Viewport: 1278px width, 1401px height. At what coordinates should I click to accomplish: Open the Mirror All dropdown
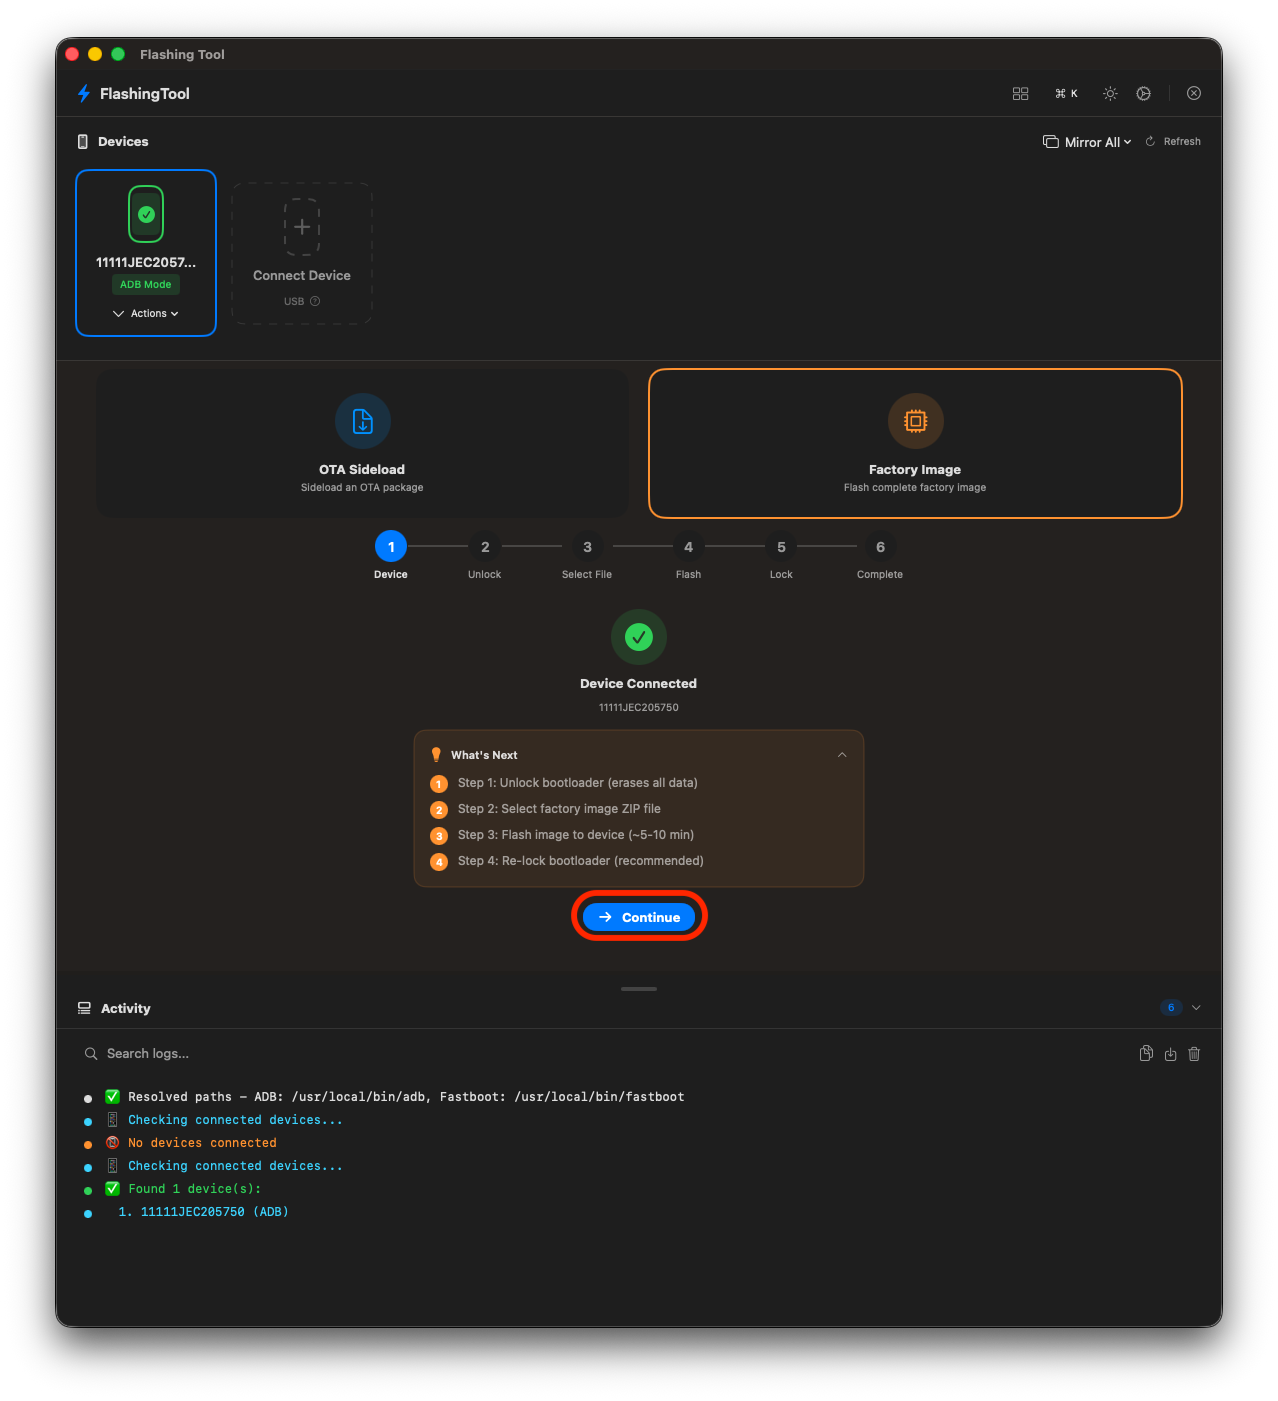pos(1087,142)
